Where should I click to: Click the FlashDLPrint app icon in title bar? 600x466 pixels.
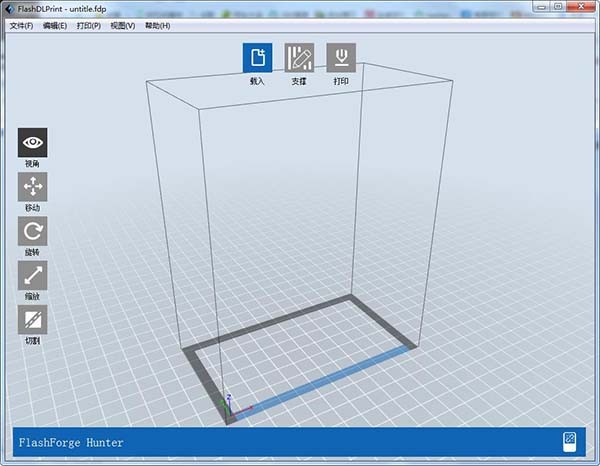9,8
